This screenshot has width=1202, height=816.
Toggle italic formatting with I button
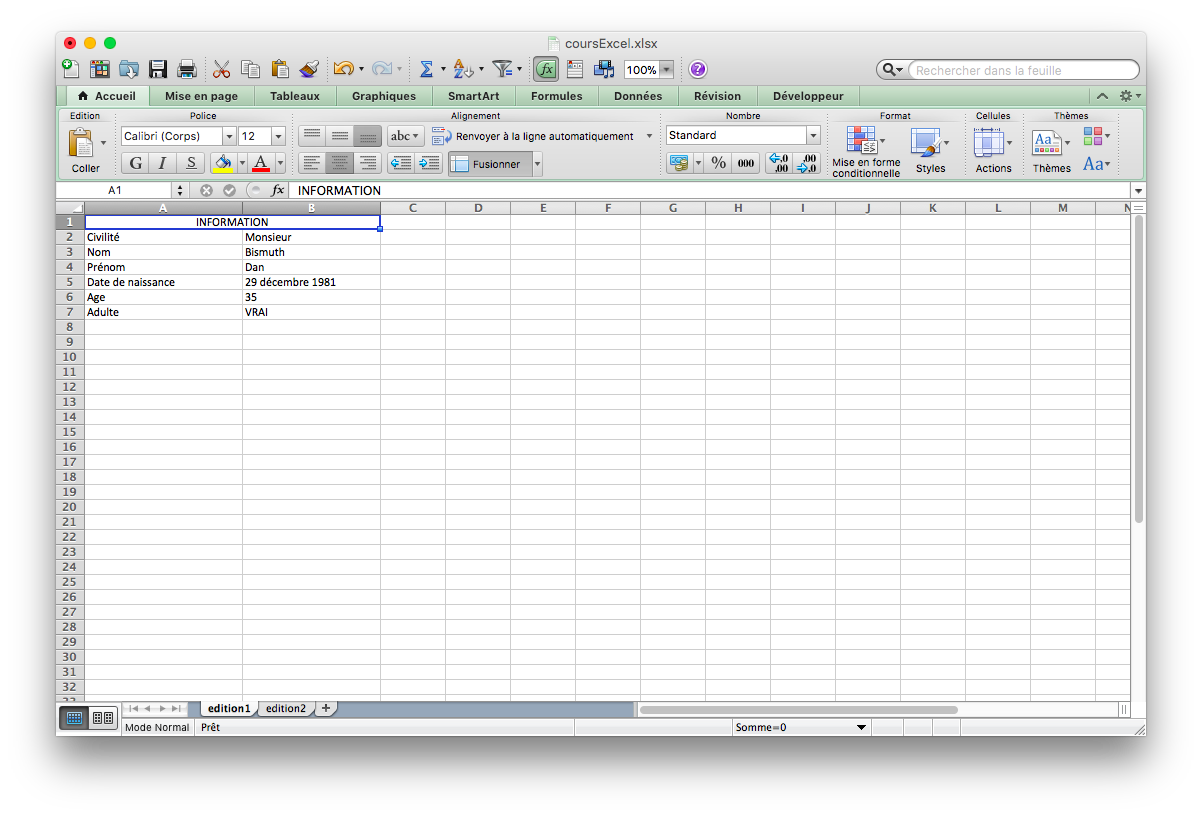click(162, 163)
